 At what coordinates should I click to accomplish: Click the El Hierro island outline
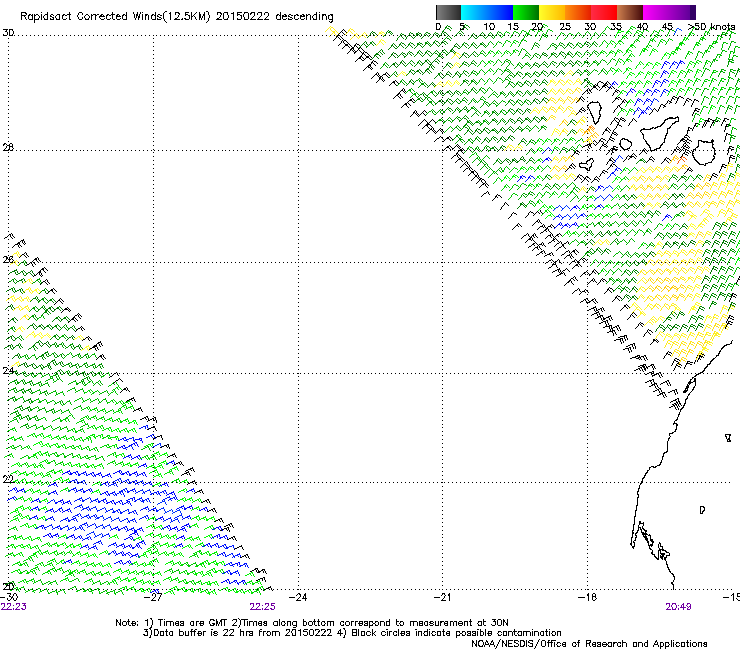(587, 164)
